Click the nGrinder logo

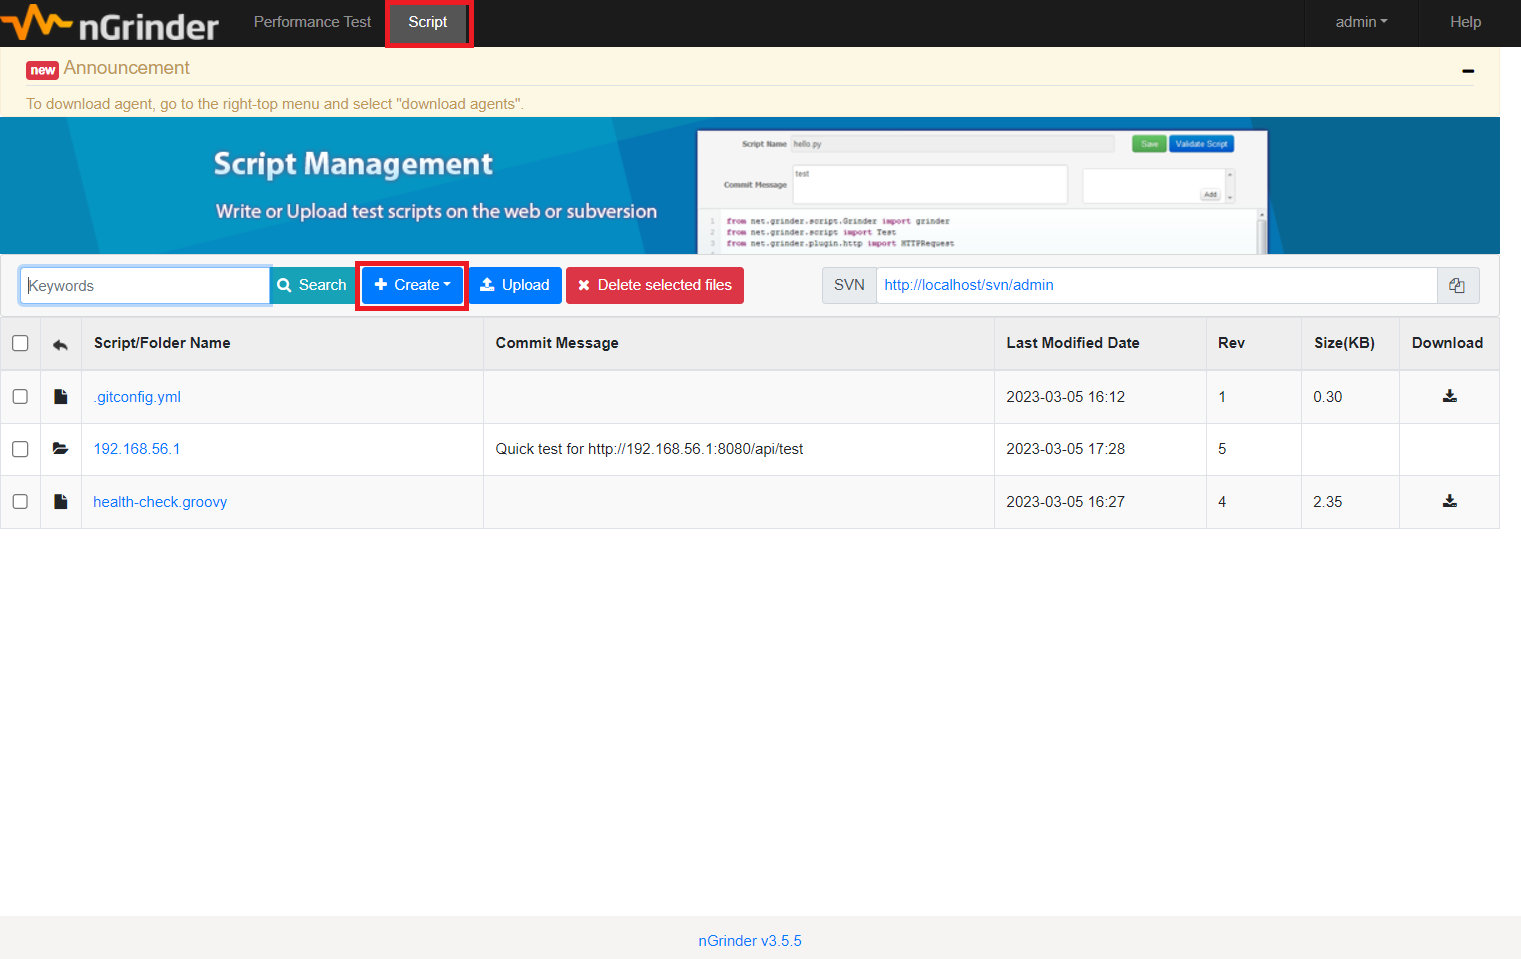(x=110, y=24)
